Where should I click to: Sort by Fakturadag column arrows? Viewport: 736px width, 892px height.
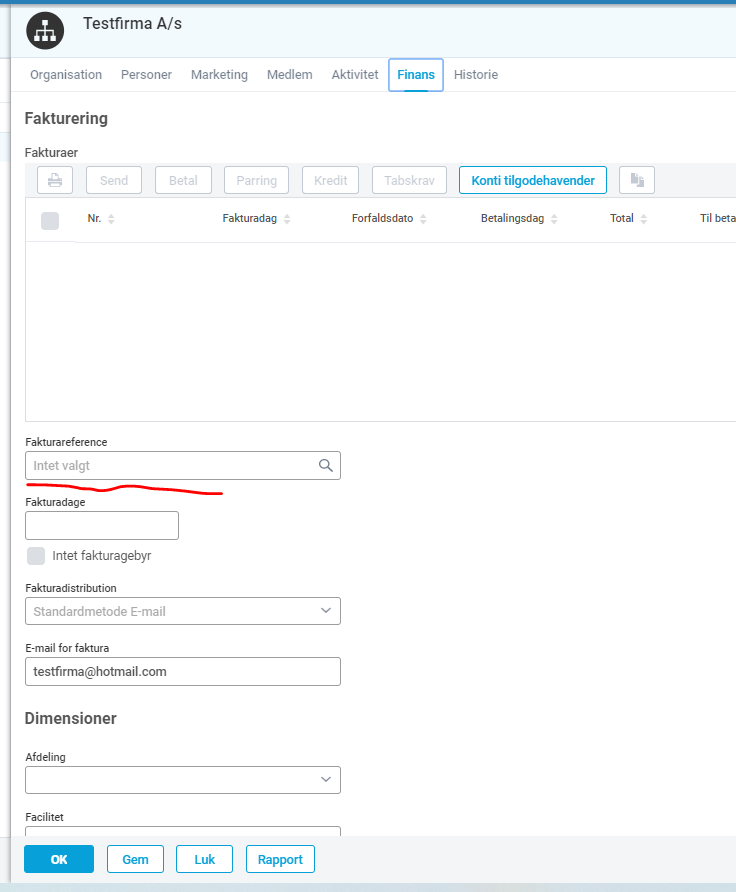tap(287, 219)
